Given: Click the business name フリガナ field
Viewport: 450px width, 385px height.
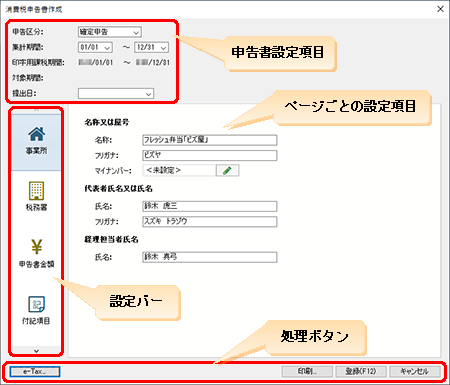Looking at the screenshot, I should tap(210, 155).
